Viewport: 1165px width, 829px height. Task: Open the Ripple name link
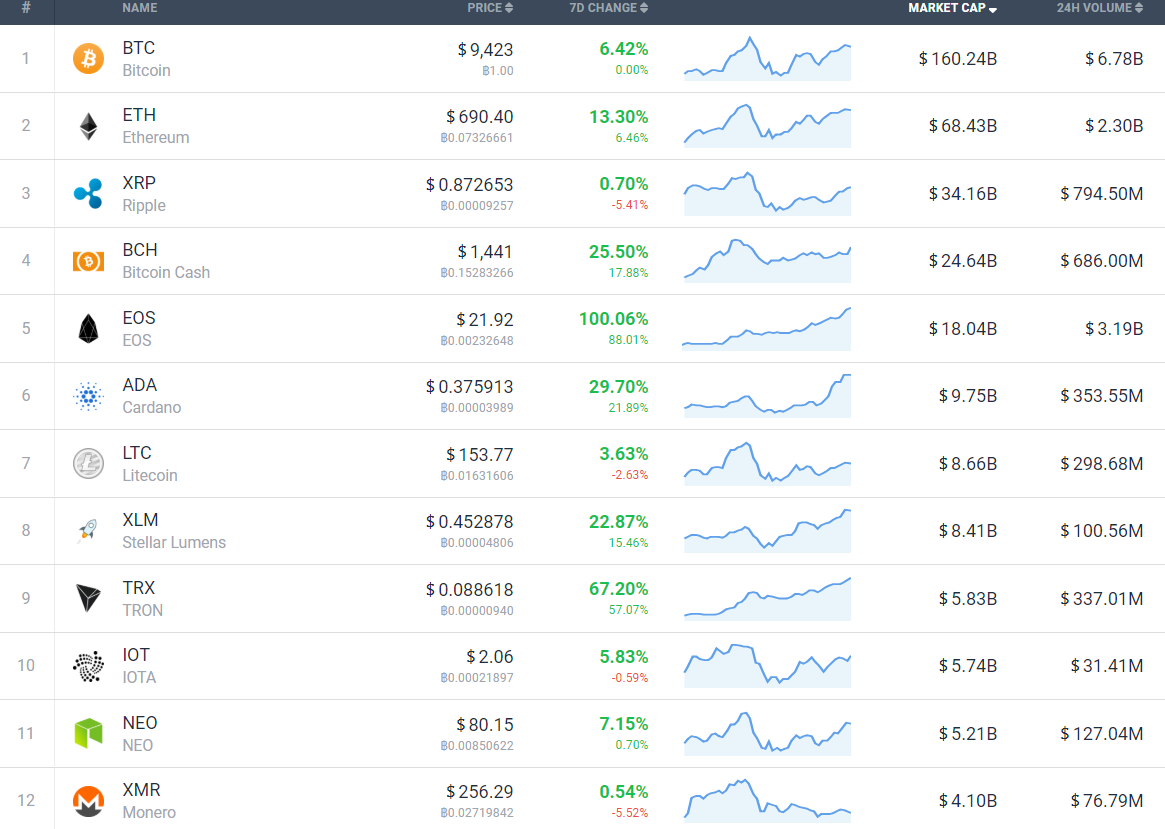[143, 206]
